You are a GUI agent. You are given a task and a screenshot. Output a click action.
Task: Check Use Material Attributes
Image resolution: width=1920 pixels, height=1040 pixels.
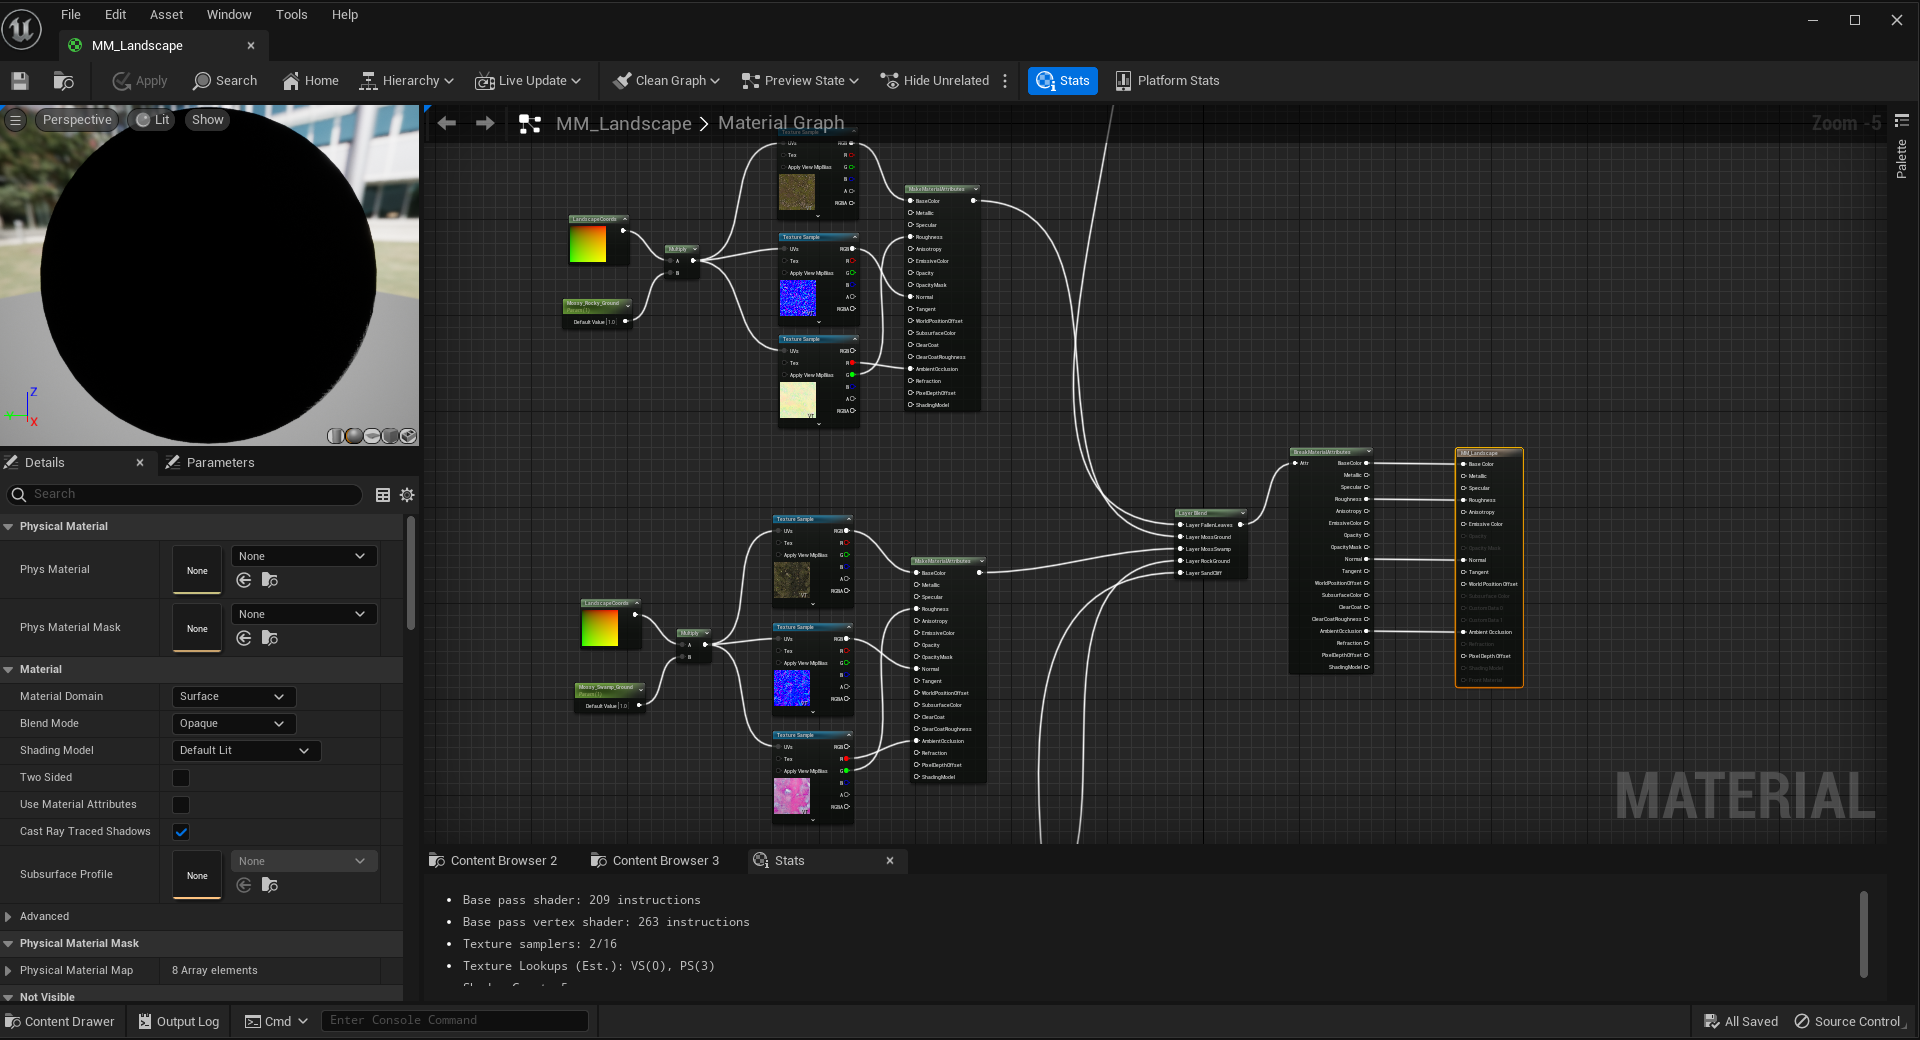click(181, 805)
